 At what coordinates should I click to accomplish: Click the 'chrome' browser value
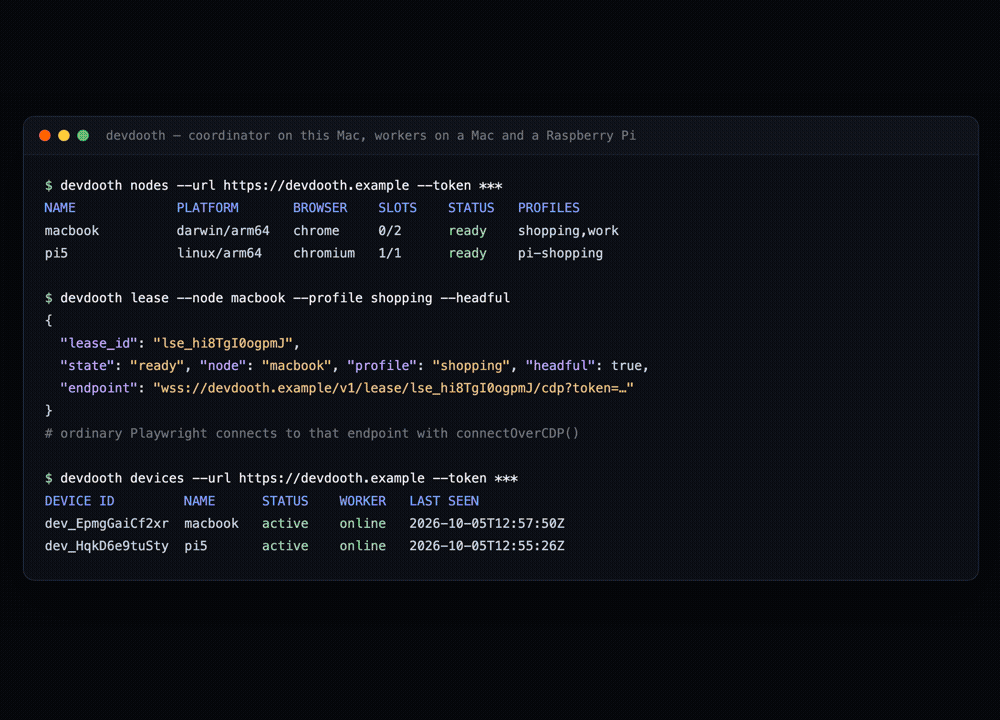pos(316,231)
